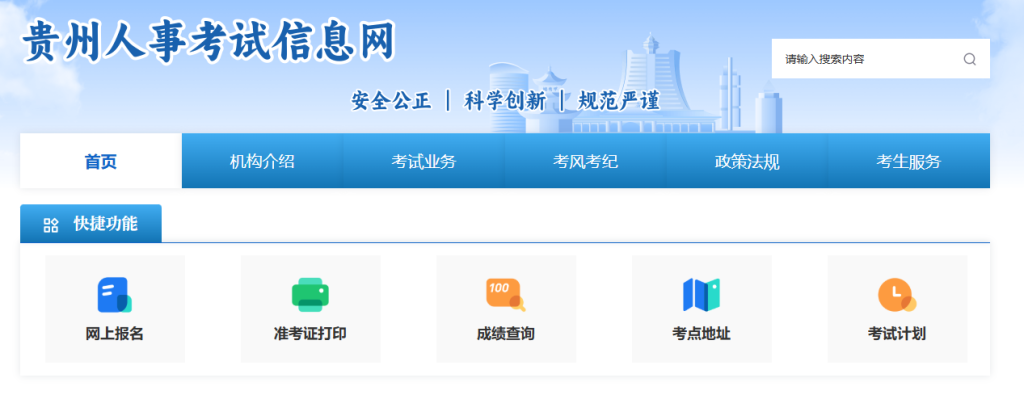Click the orange clock icon for 考试计划
This screenshot has height=395, width=1024.
[x=897, y=295]
